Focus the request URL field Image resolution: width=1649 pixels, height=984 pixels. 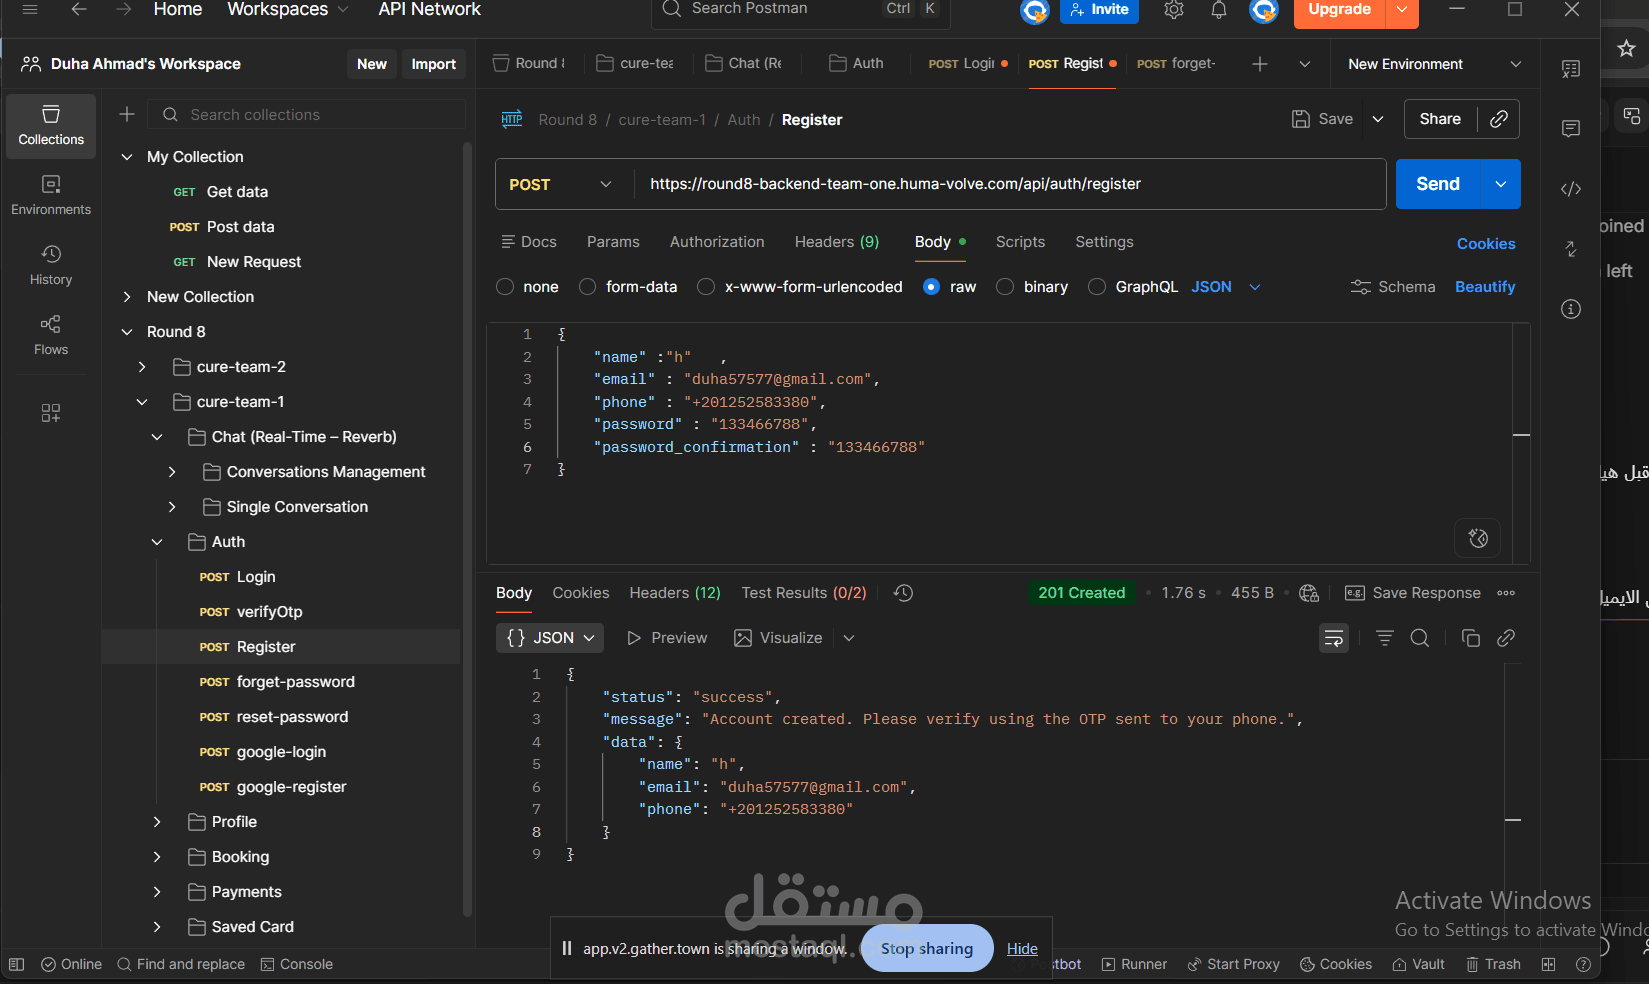click(1010, 184)
